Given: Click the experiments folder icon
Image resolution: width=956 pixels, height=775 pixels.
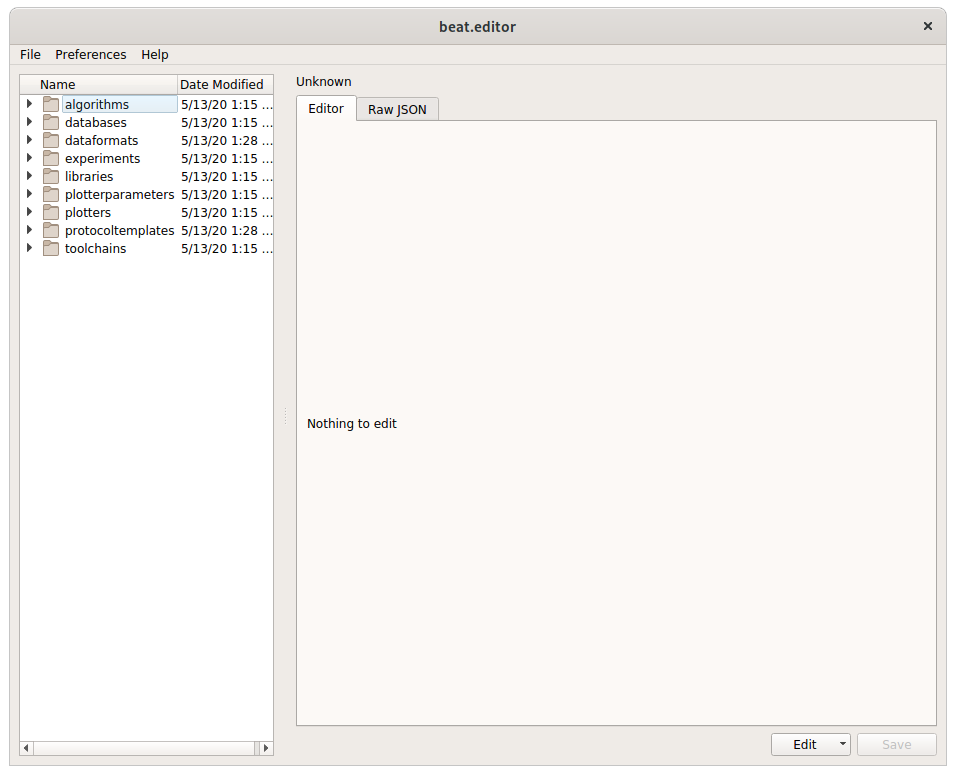Looking at the screenshot, I should [x=51, y=158].
